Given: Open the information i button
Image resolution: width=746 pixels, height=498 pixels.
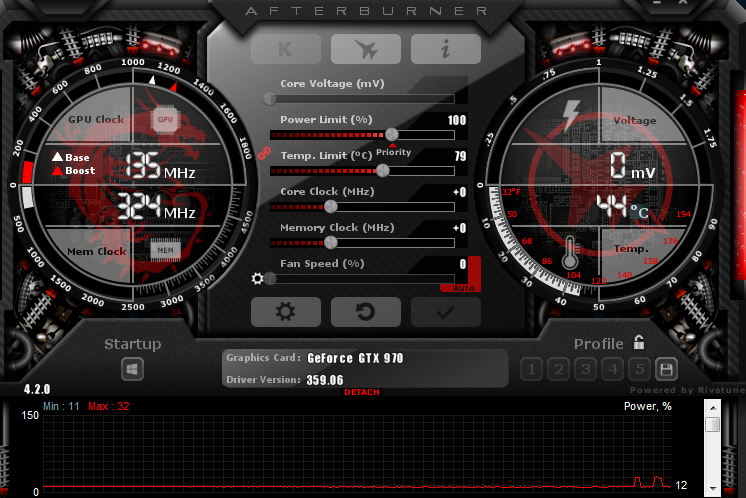Looking at the screenshot, I should (x=446, y=49).
